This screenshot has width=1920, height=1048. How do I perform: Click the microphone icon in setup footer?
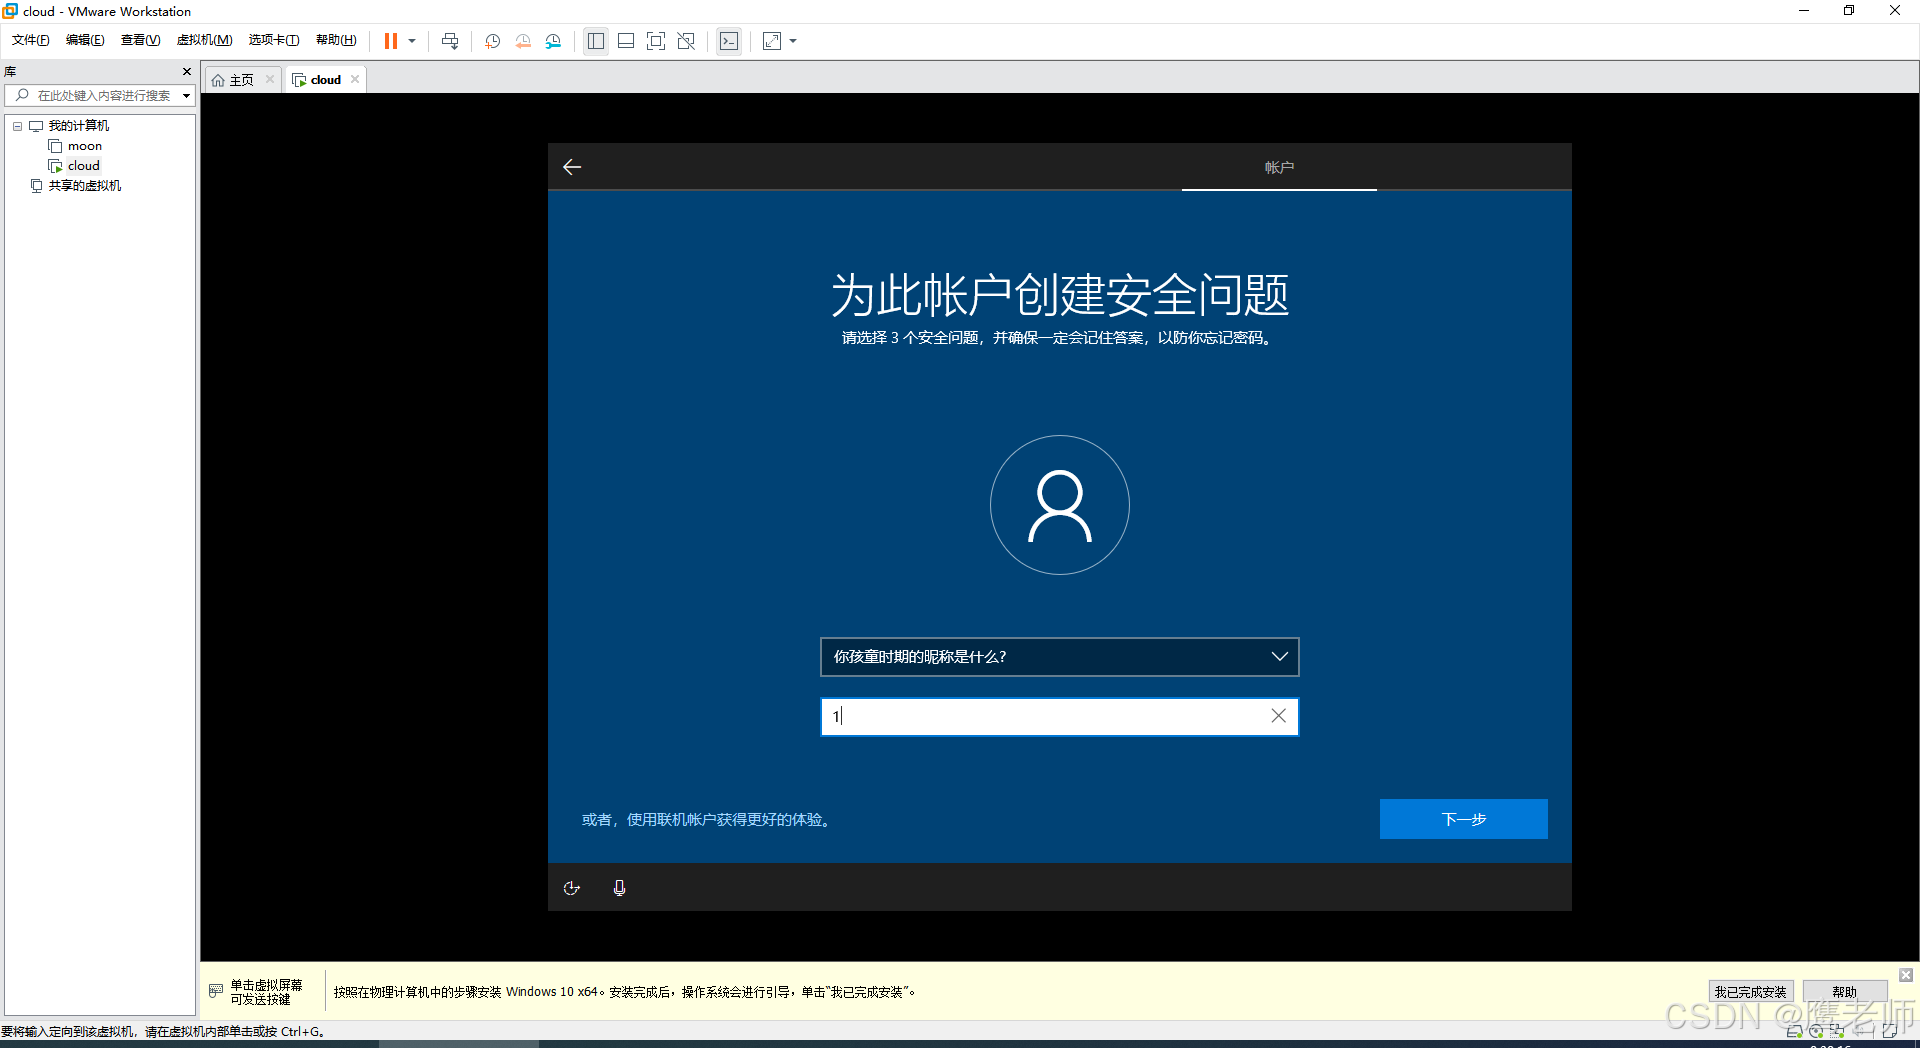click(619, 888)
